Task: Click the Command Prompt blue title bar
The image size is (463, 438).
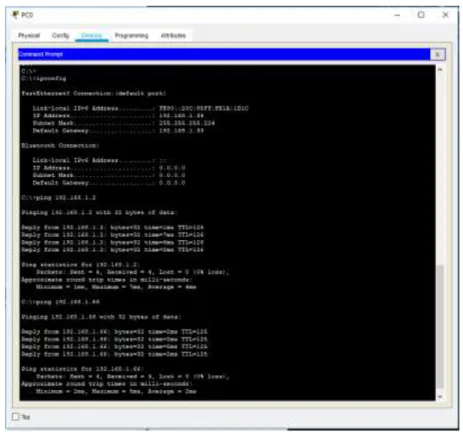Action: tap(224, 54)
